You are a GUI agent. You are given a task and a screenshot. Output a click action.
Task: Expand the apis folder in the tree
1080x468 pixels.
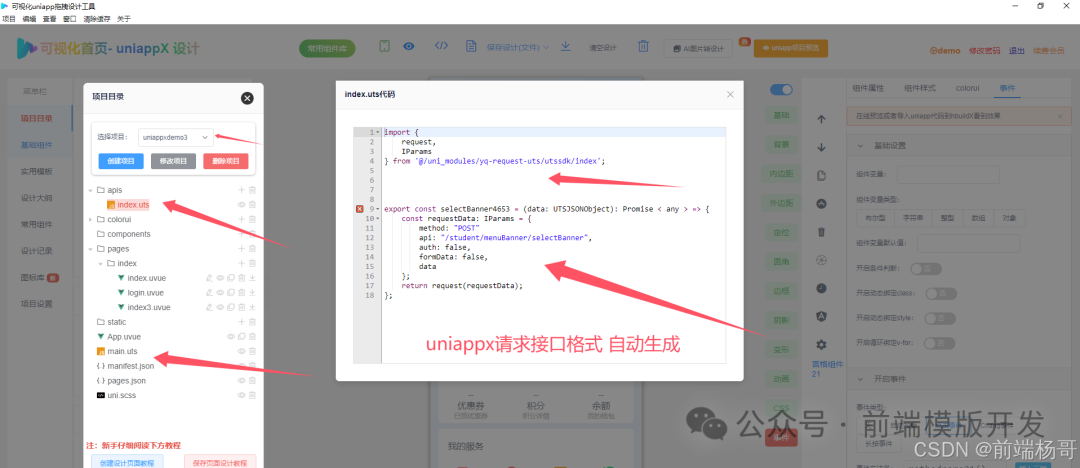91,190
